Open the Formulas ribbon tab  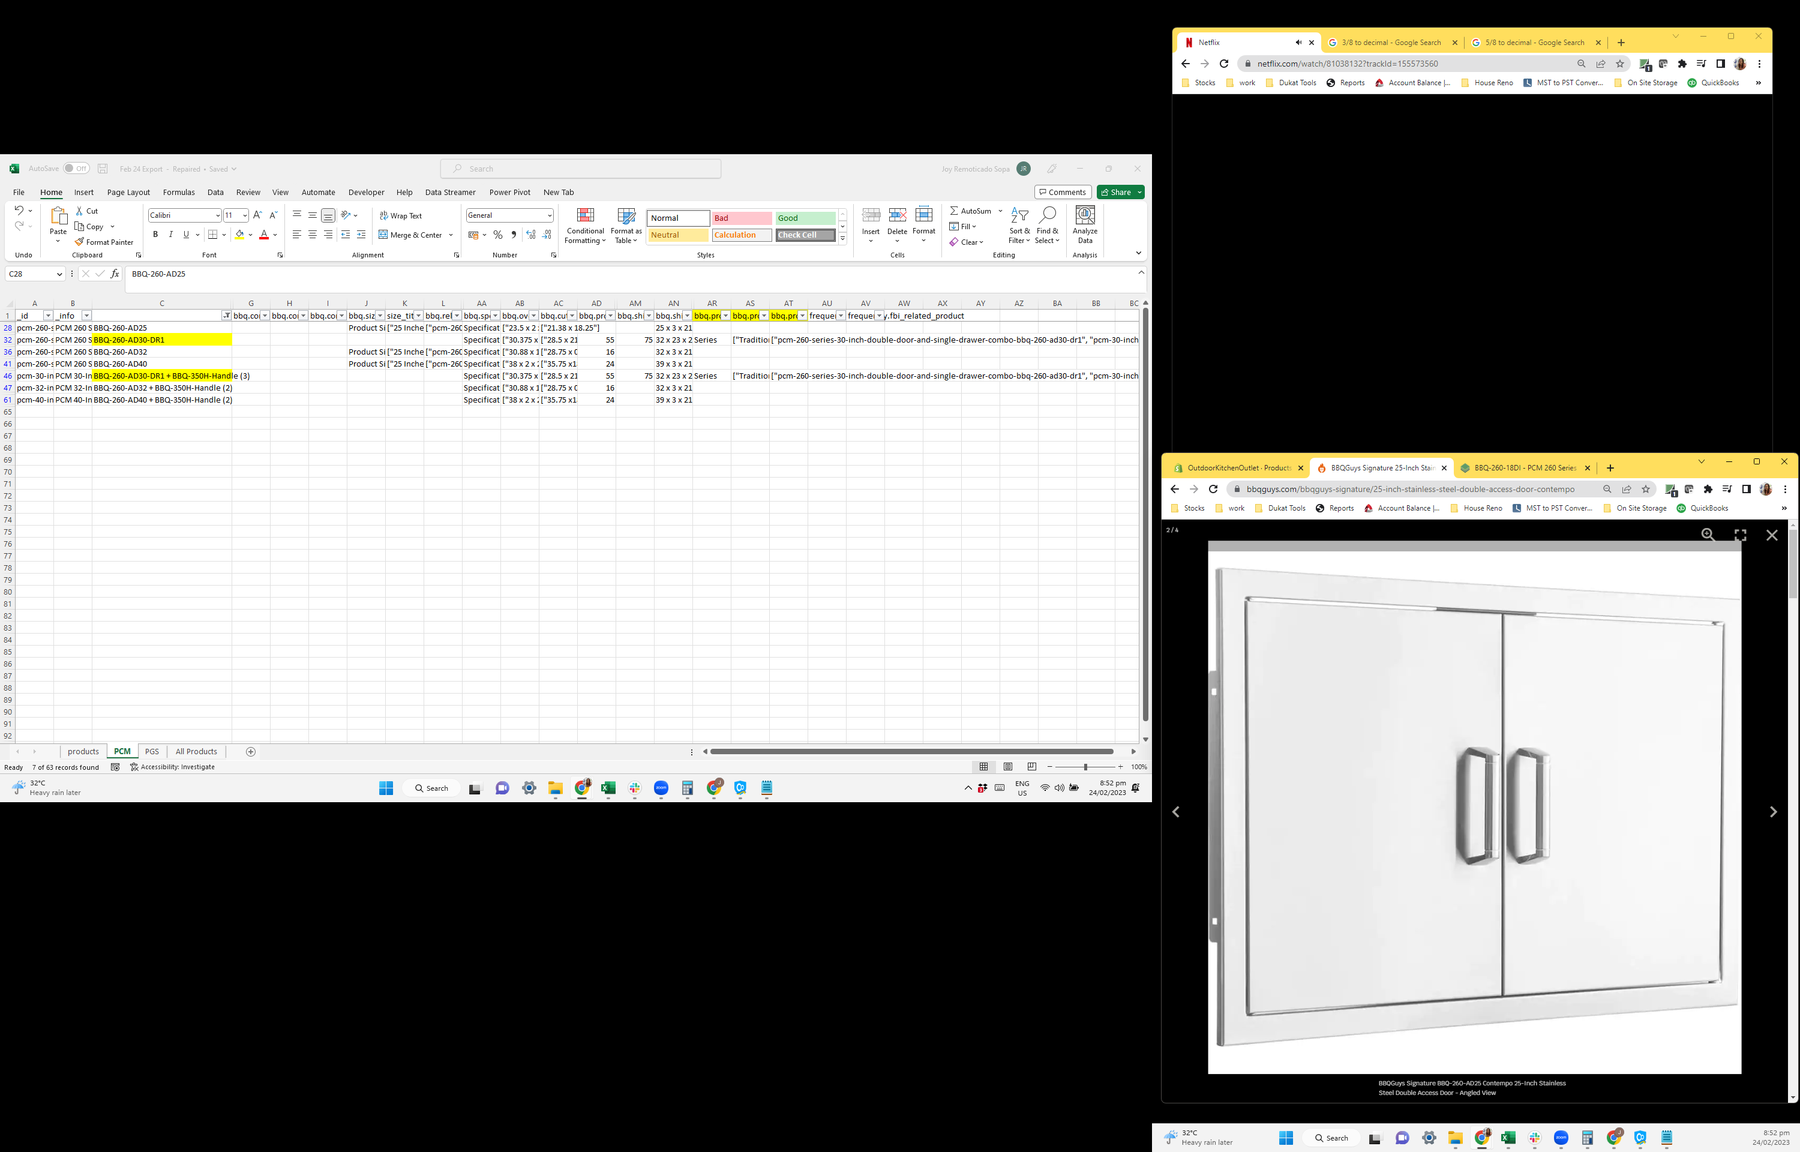tap(179, 192)
